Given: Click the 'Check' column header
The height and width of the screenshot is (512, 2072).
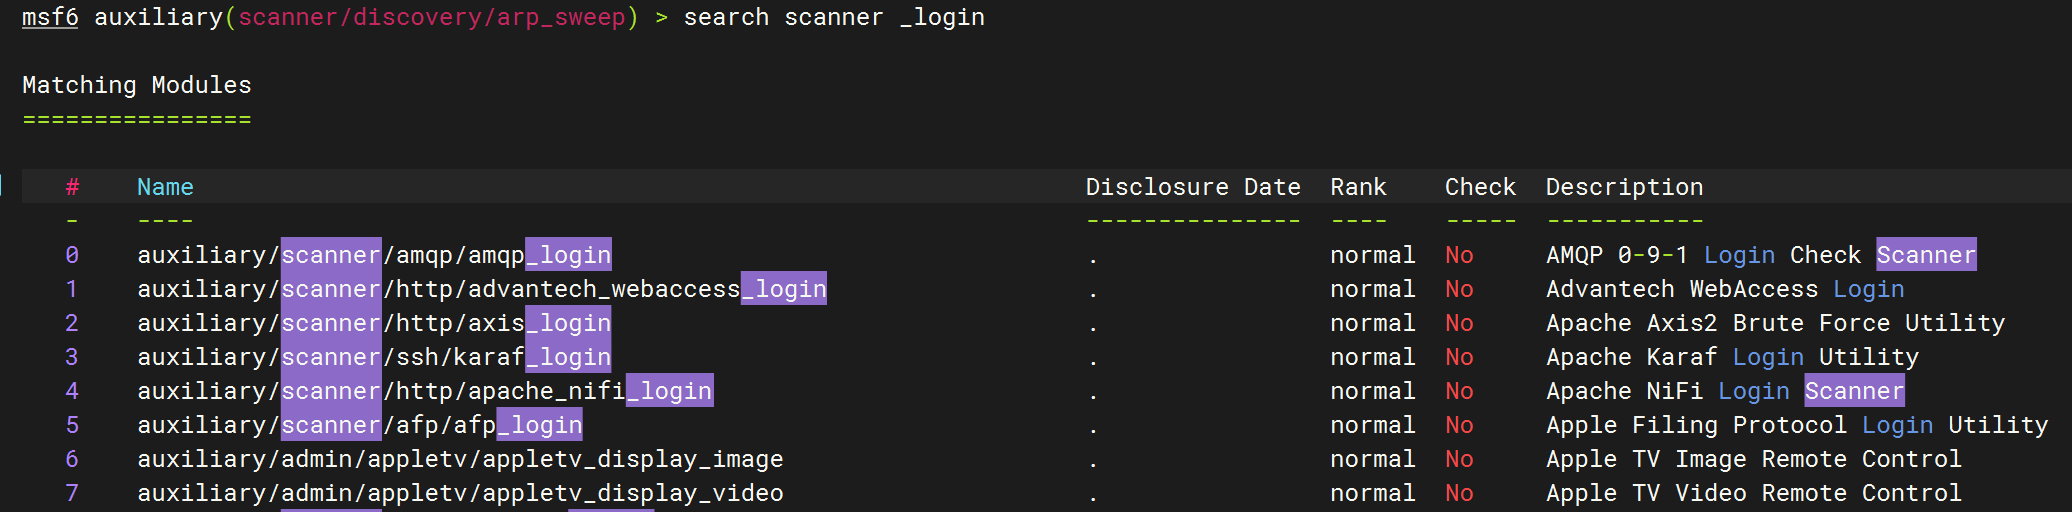Looking at the screenshot, I should coord(1480,187).
